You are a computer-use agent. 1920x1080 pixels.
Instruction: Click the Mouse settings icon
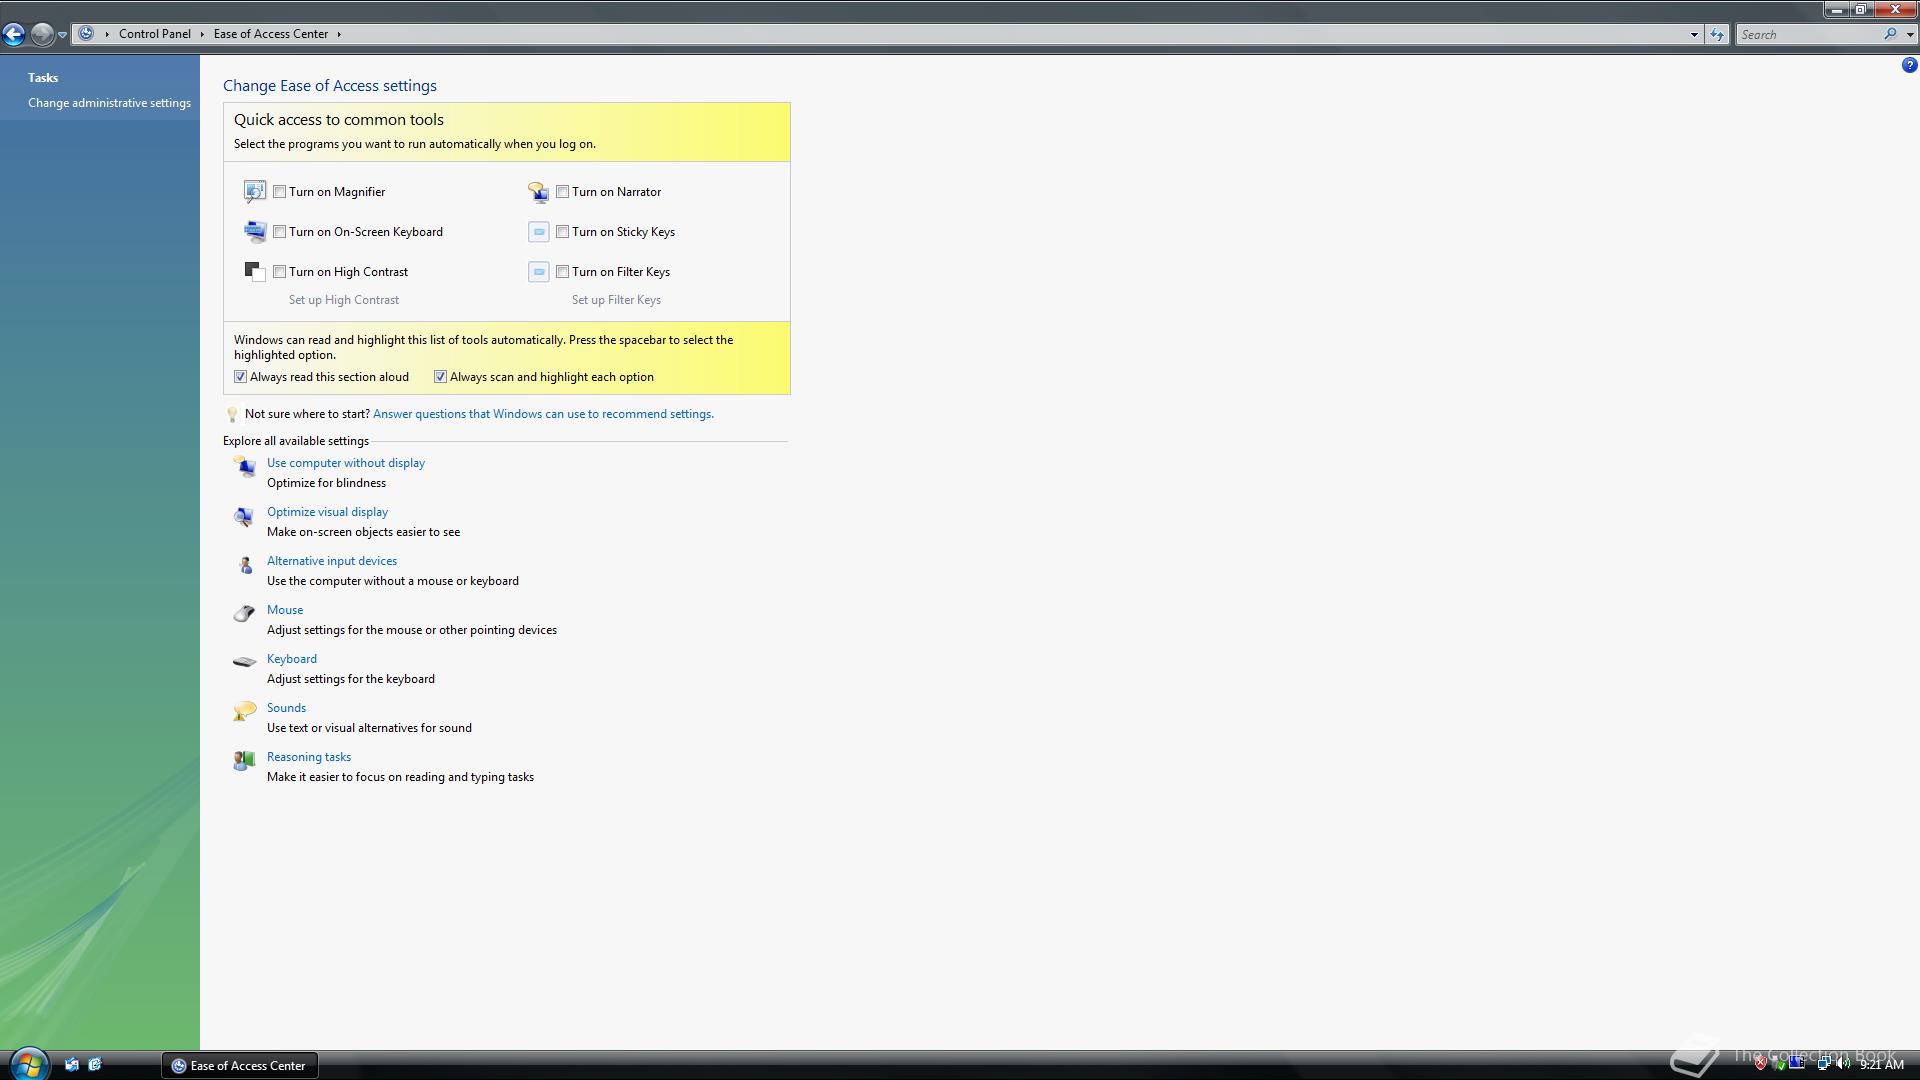pyautogui.click(x=244, y=613)
